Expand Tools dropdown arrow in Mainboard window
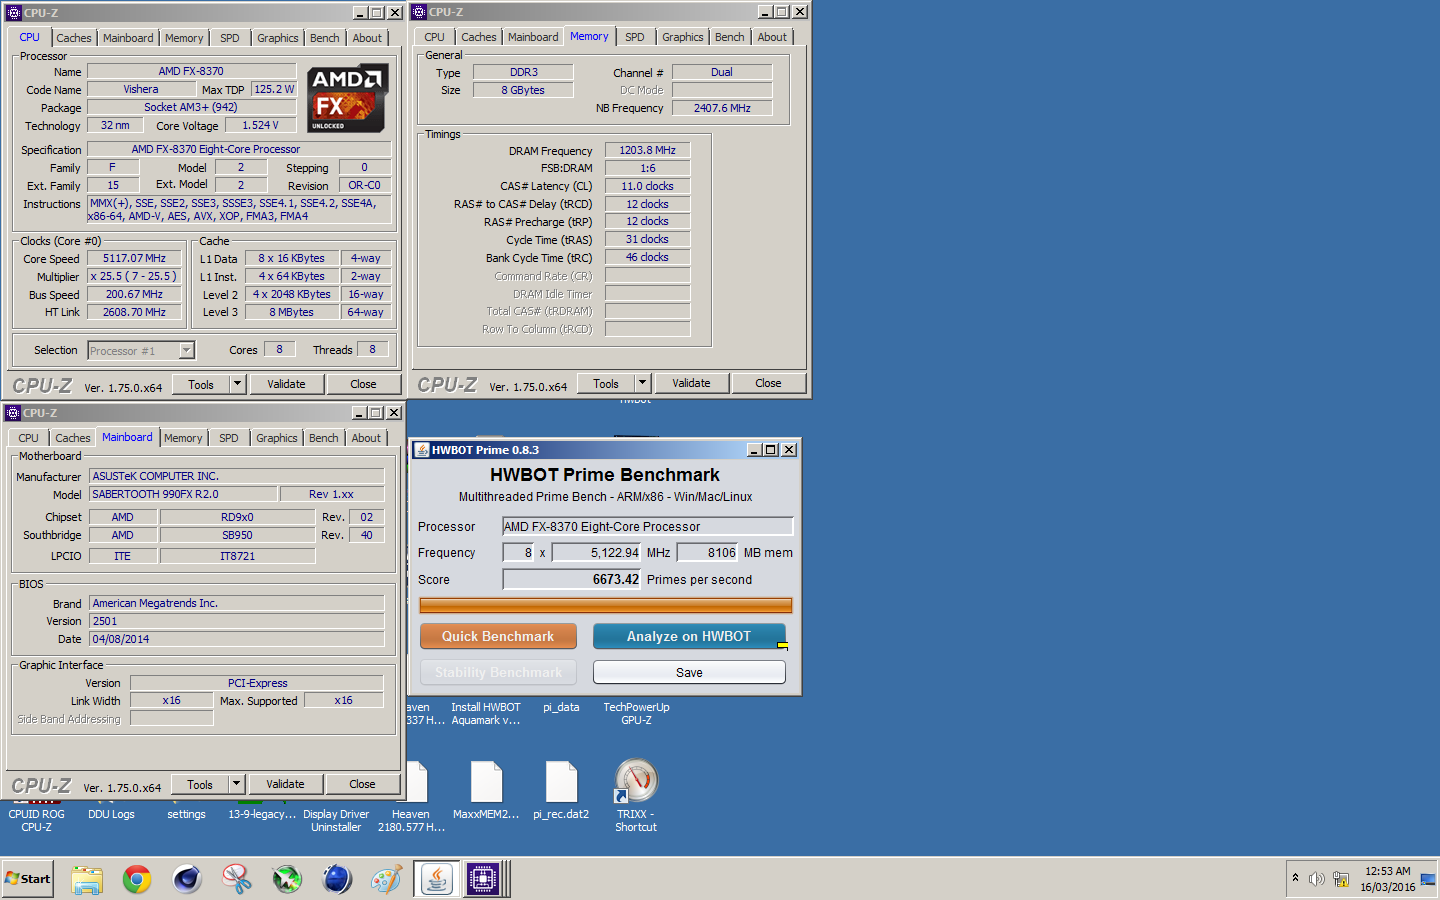The image size is (1440, 900). [x=236, y=784]
